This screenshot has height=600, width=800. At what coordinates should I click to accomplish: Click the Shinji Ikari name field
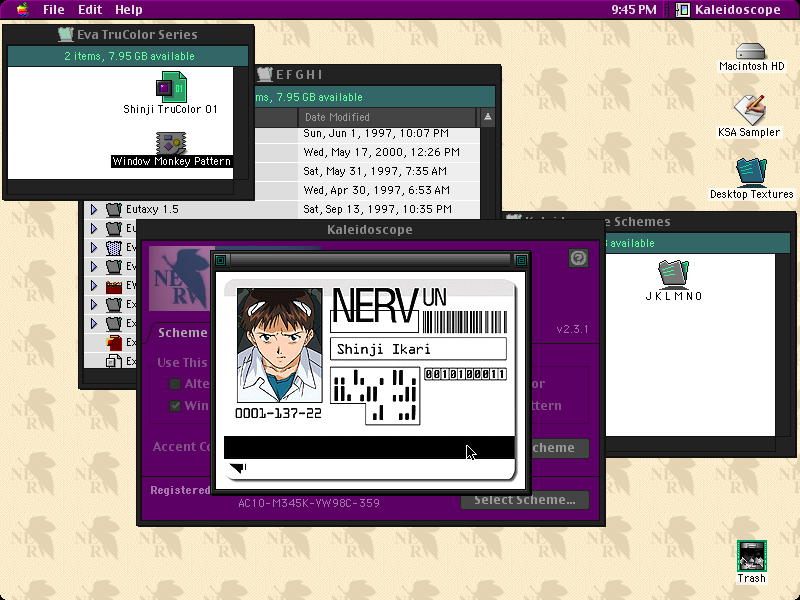(x=418, y=349)
